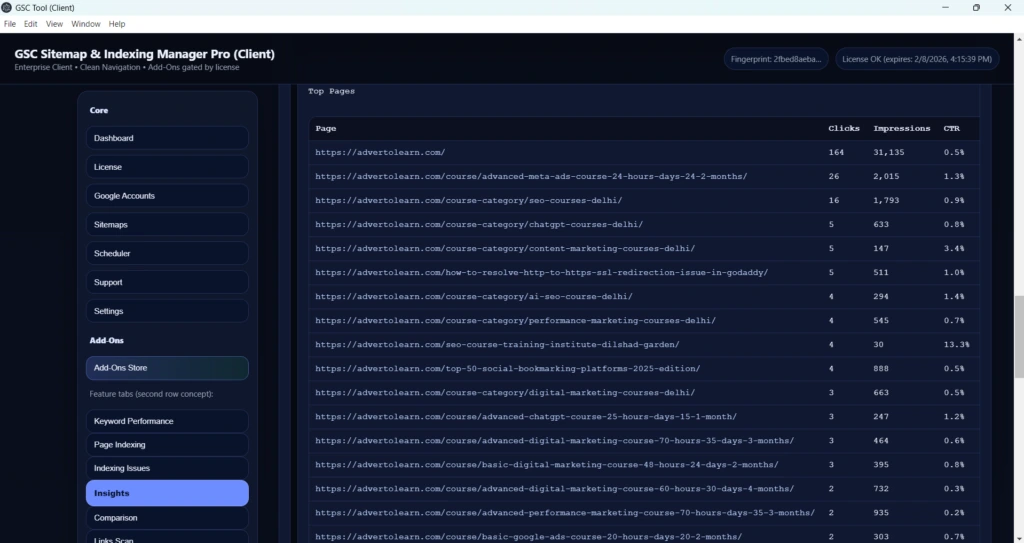Select the http-to-https-ssl-redirection URL

(541, 272)
